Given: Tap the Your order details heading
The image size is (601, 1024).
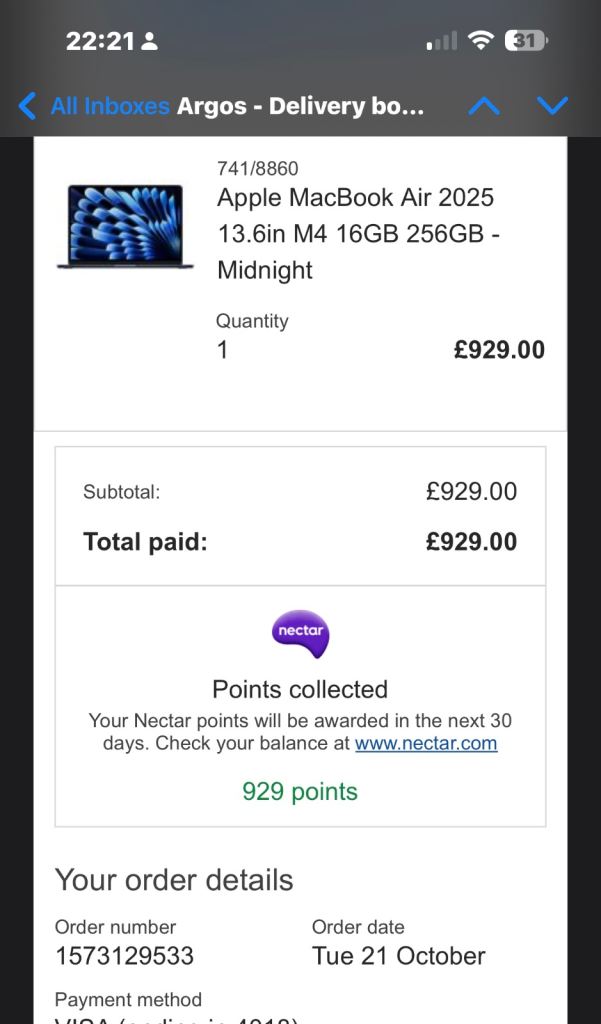Looking at the screenshot, I should click(x=174, y=880).
